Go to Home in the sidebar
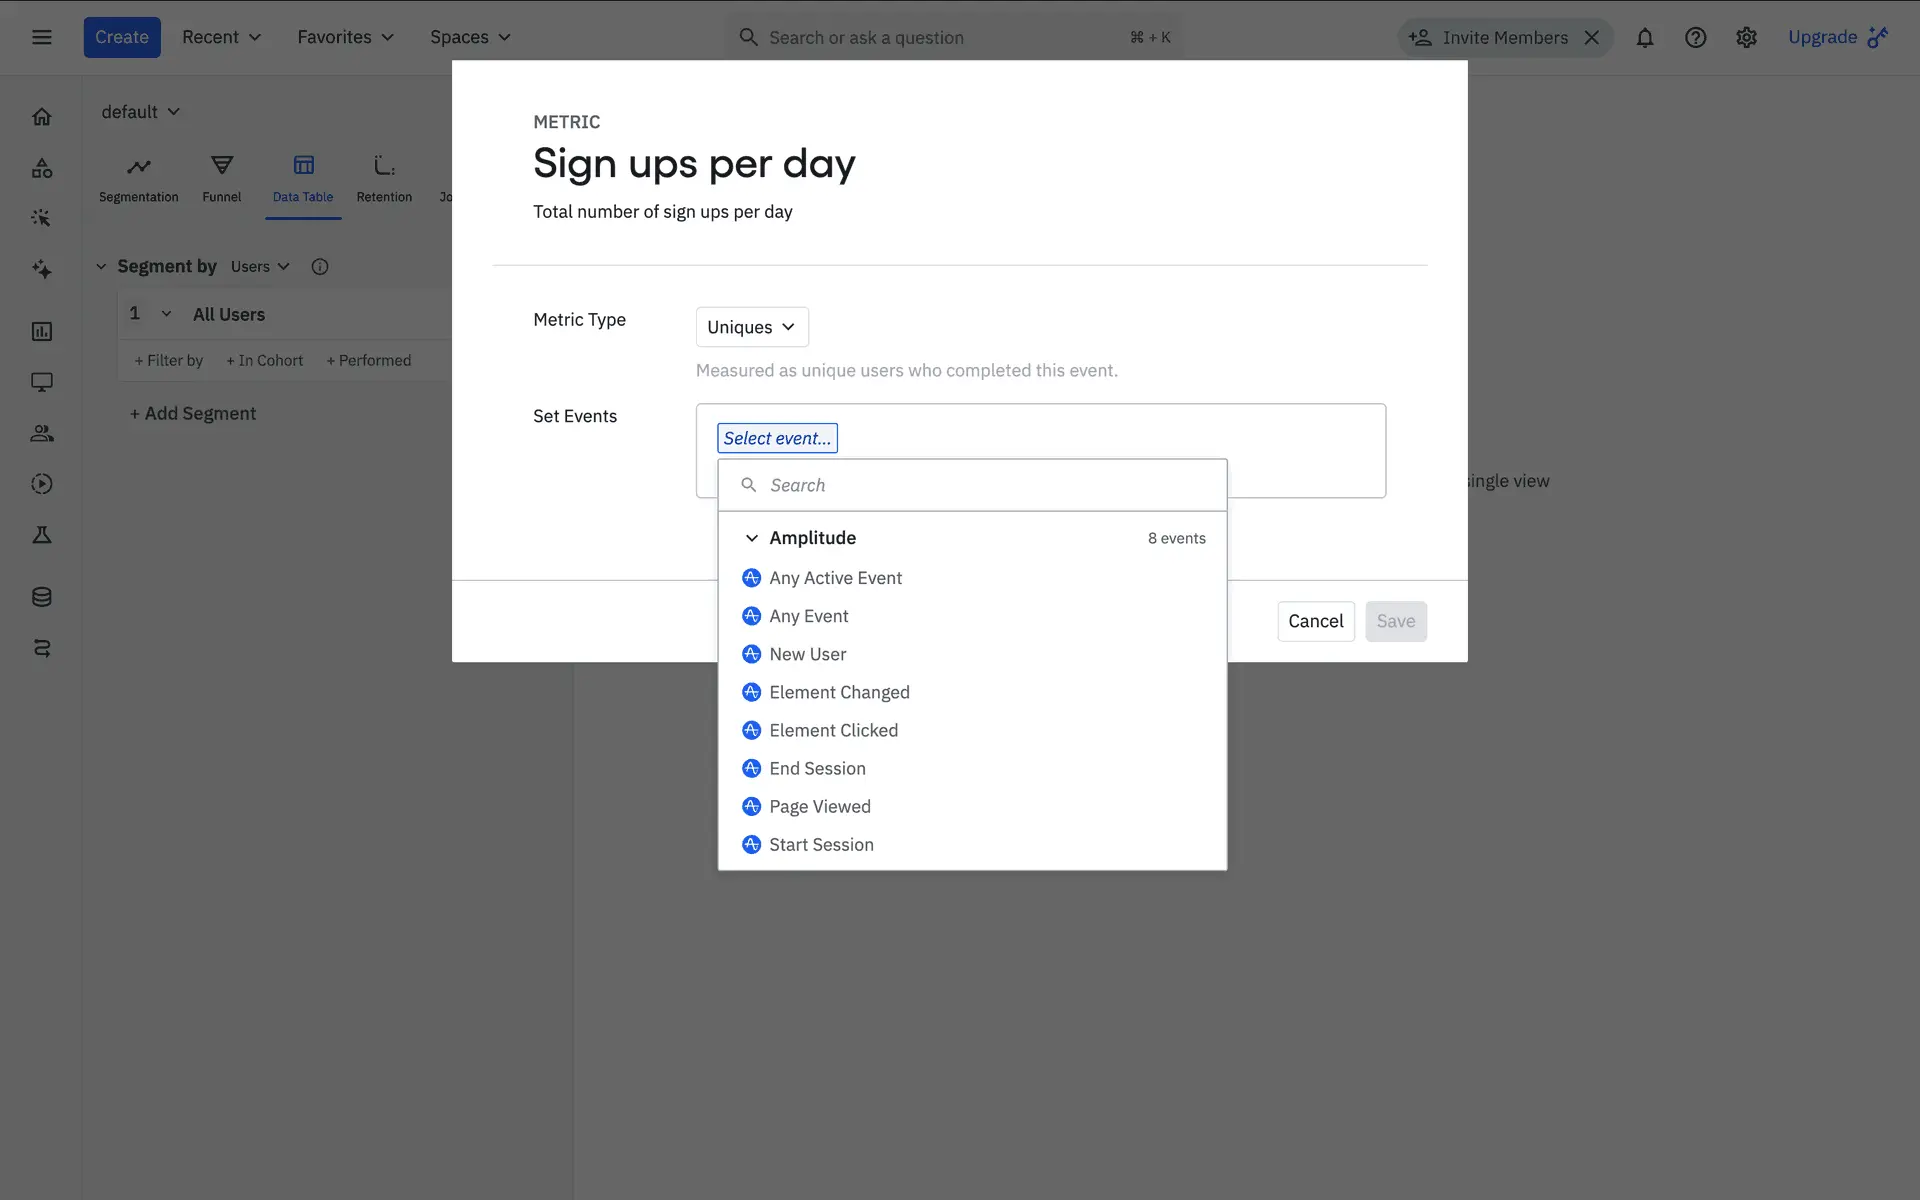Image resolution: width=1920 pixels, height=1200 pixels. click(x=41, y=117)
